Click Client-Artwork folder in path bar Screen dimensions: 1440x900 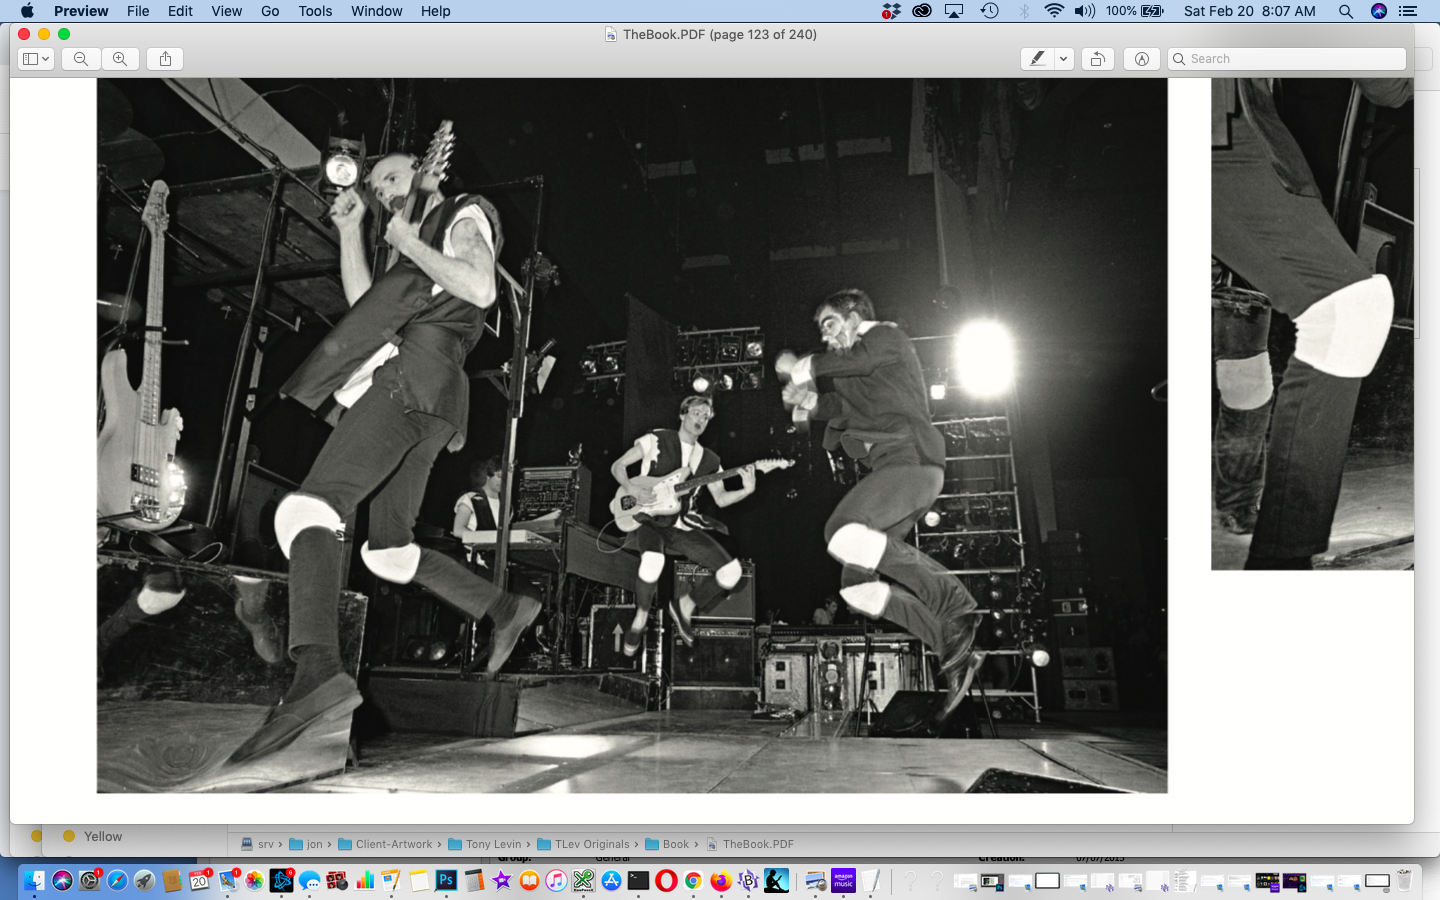tap(385, 844)
